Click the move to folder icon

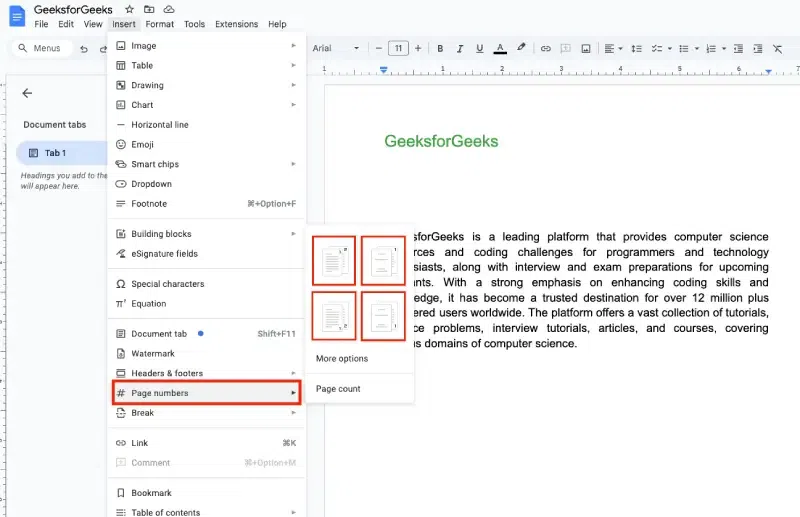tap(149, 9)
